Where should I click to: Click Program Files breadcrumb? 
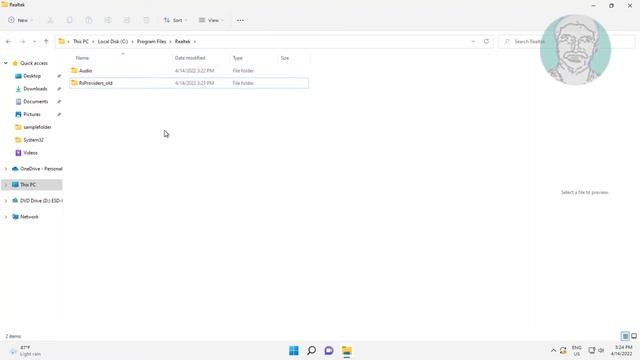(x=151, y=42)
